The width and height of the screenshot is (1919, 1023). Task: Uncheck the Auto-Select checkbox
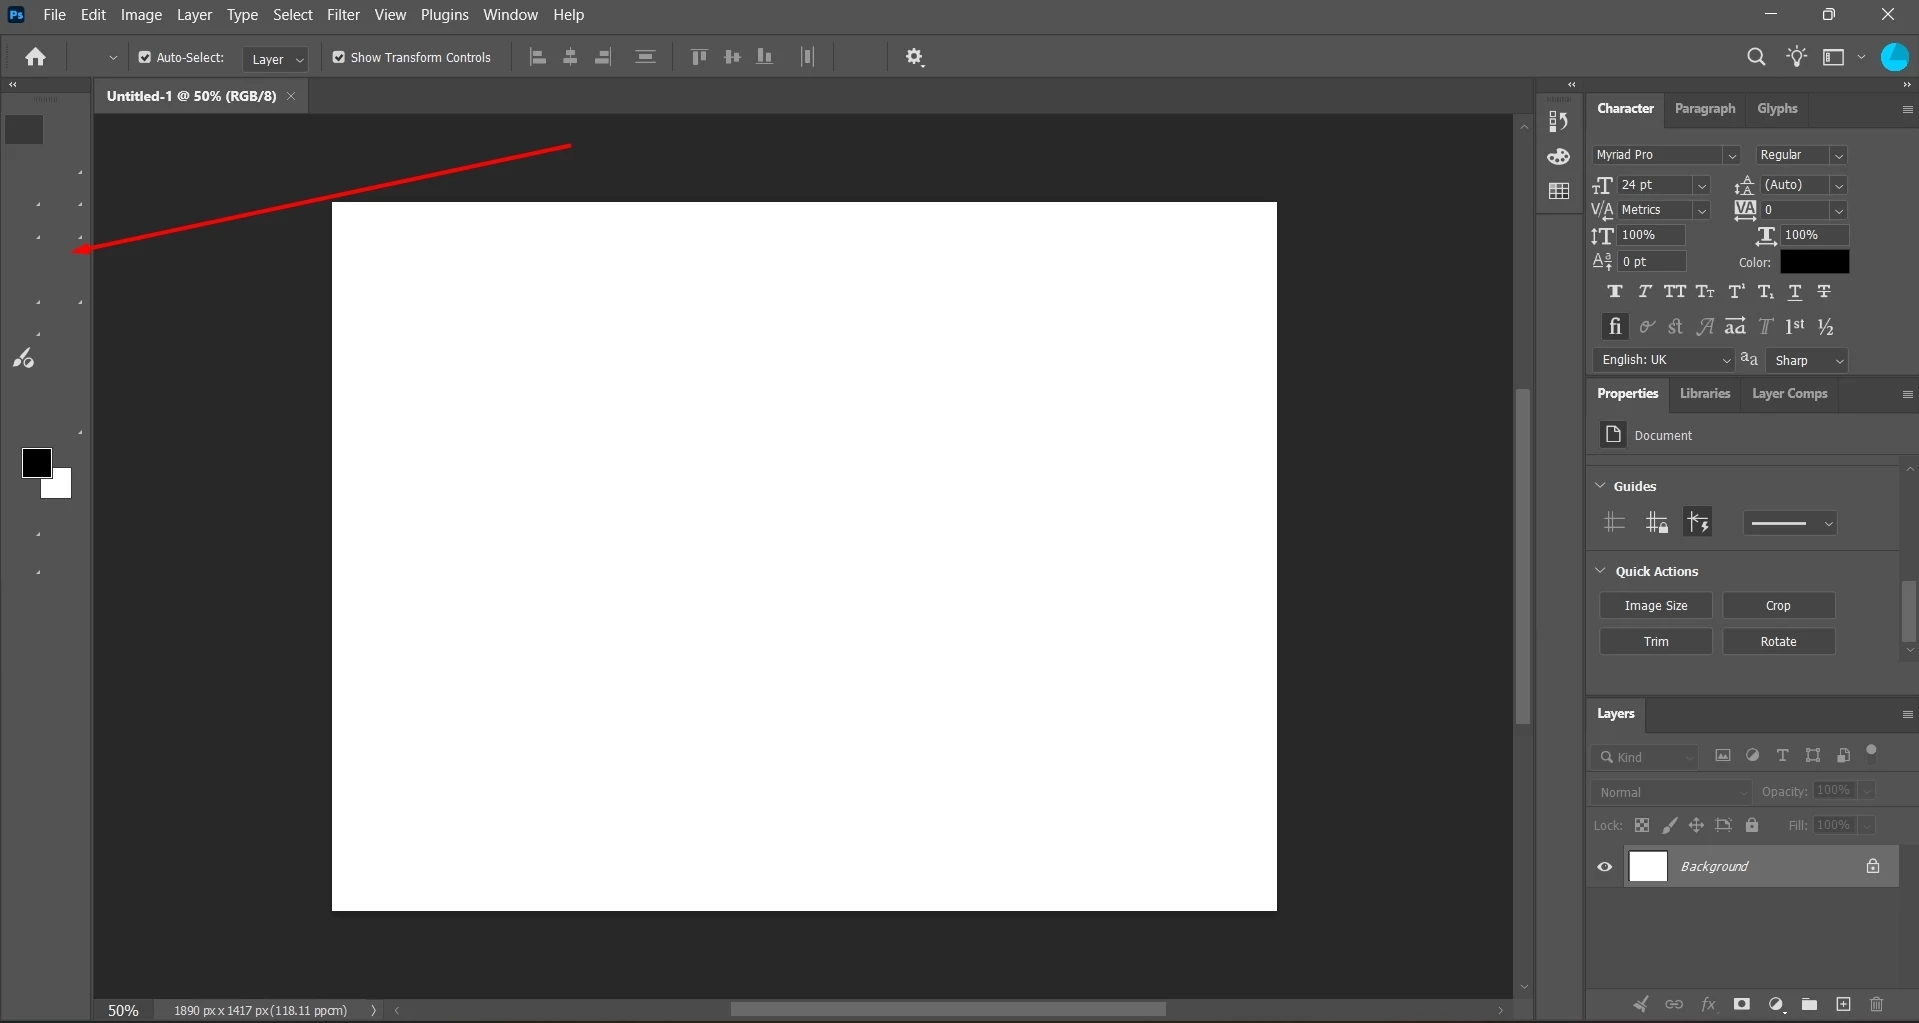145,57
